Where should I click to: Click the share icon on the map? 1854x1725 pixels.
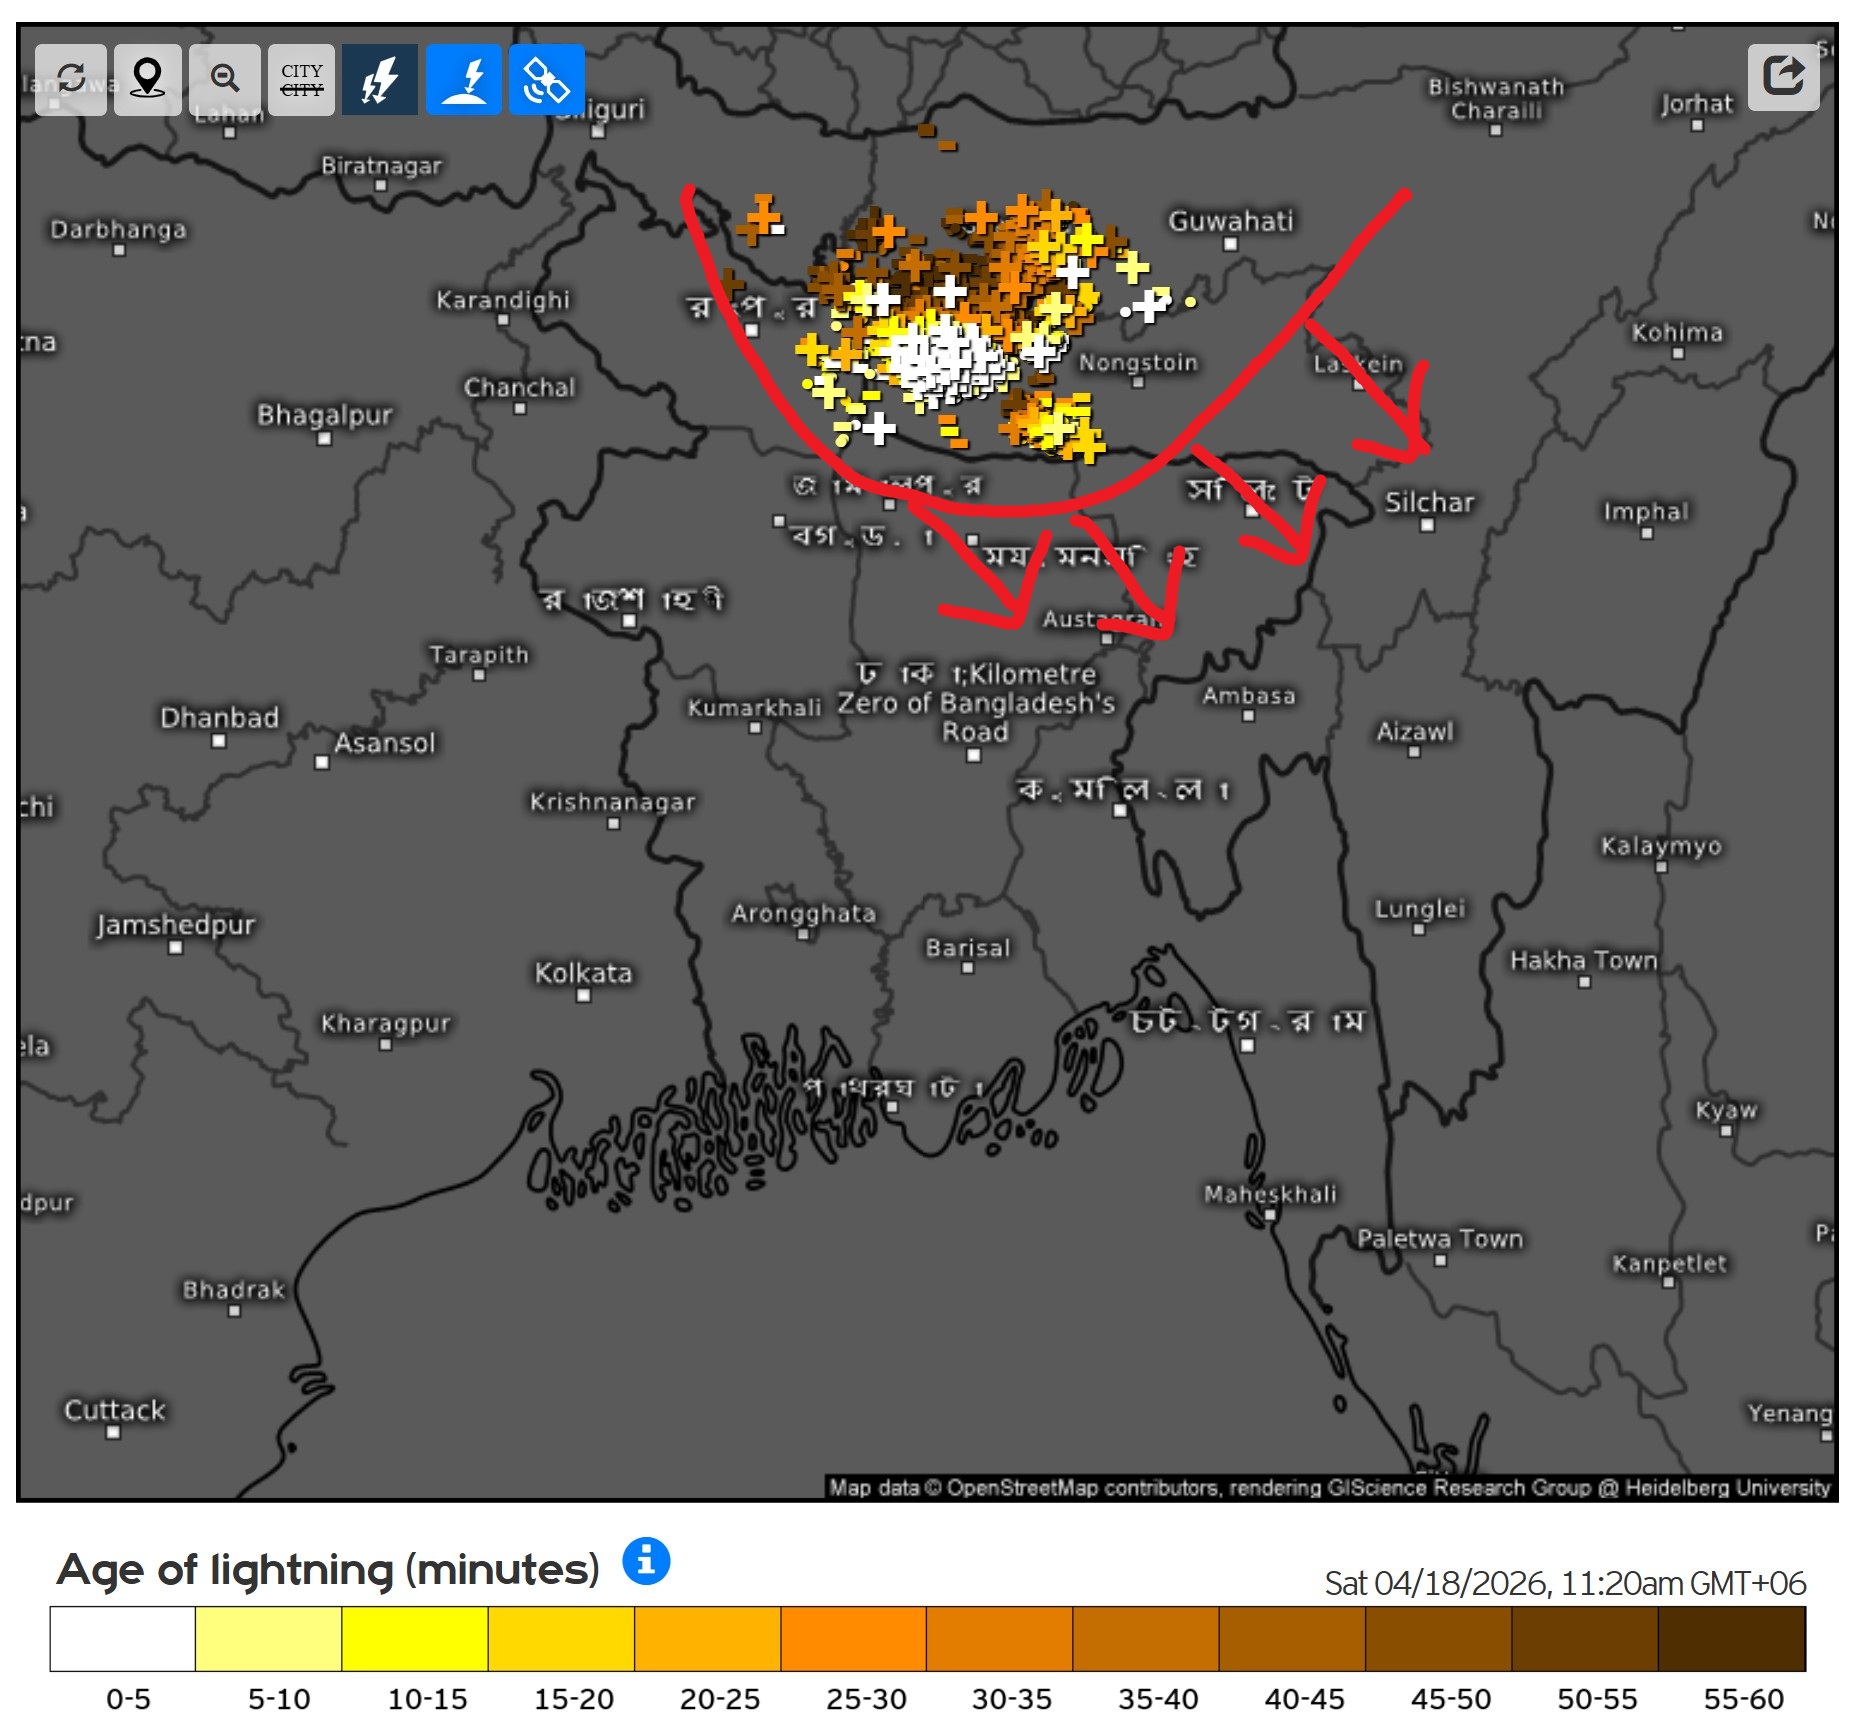click(x=1783, y=76)
